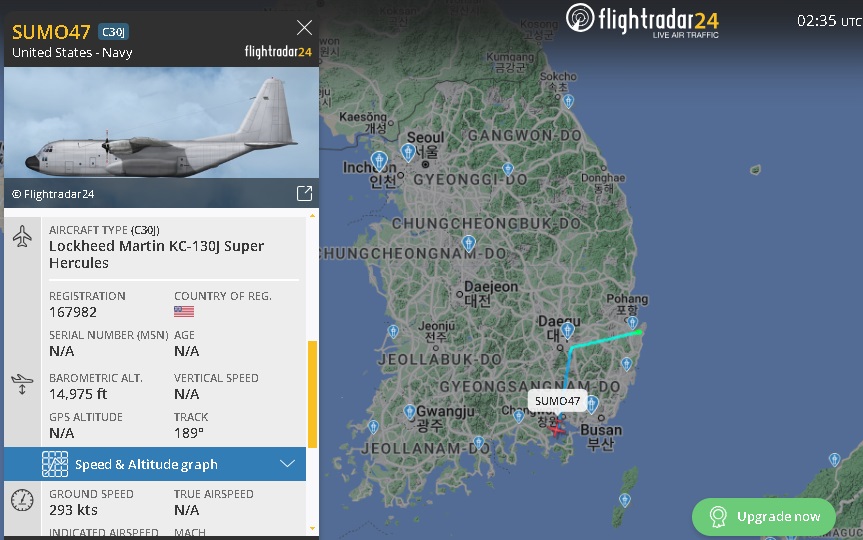The height and width of the screenshot is (540, 863).
Task: Click the Incheon airport marker pin
Action: click(x=379, y=161)
